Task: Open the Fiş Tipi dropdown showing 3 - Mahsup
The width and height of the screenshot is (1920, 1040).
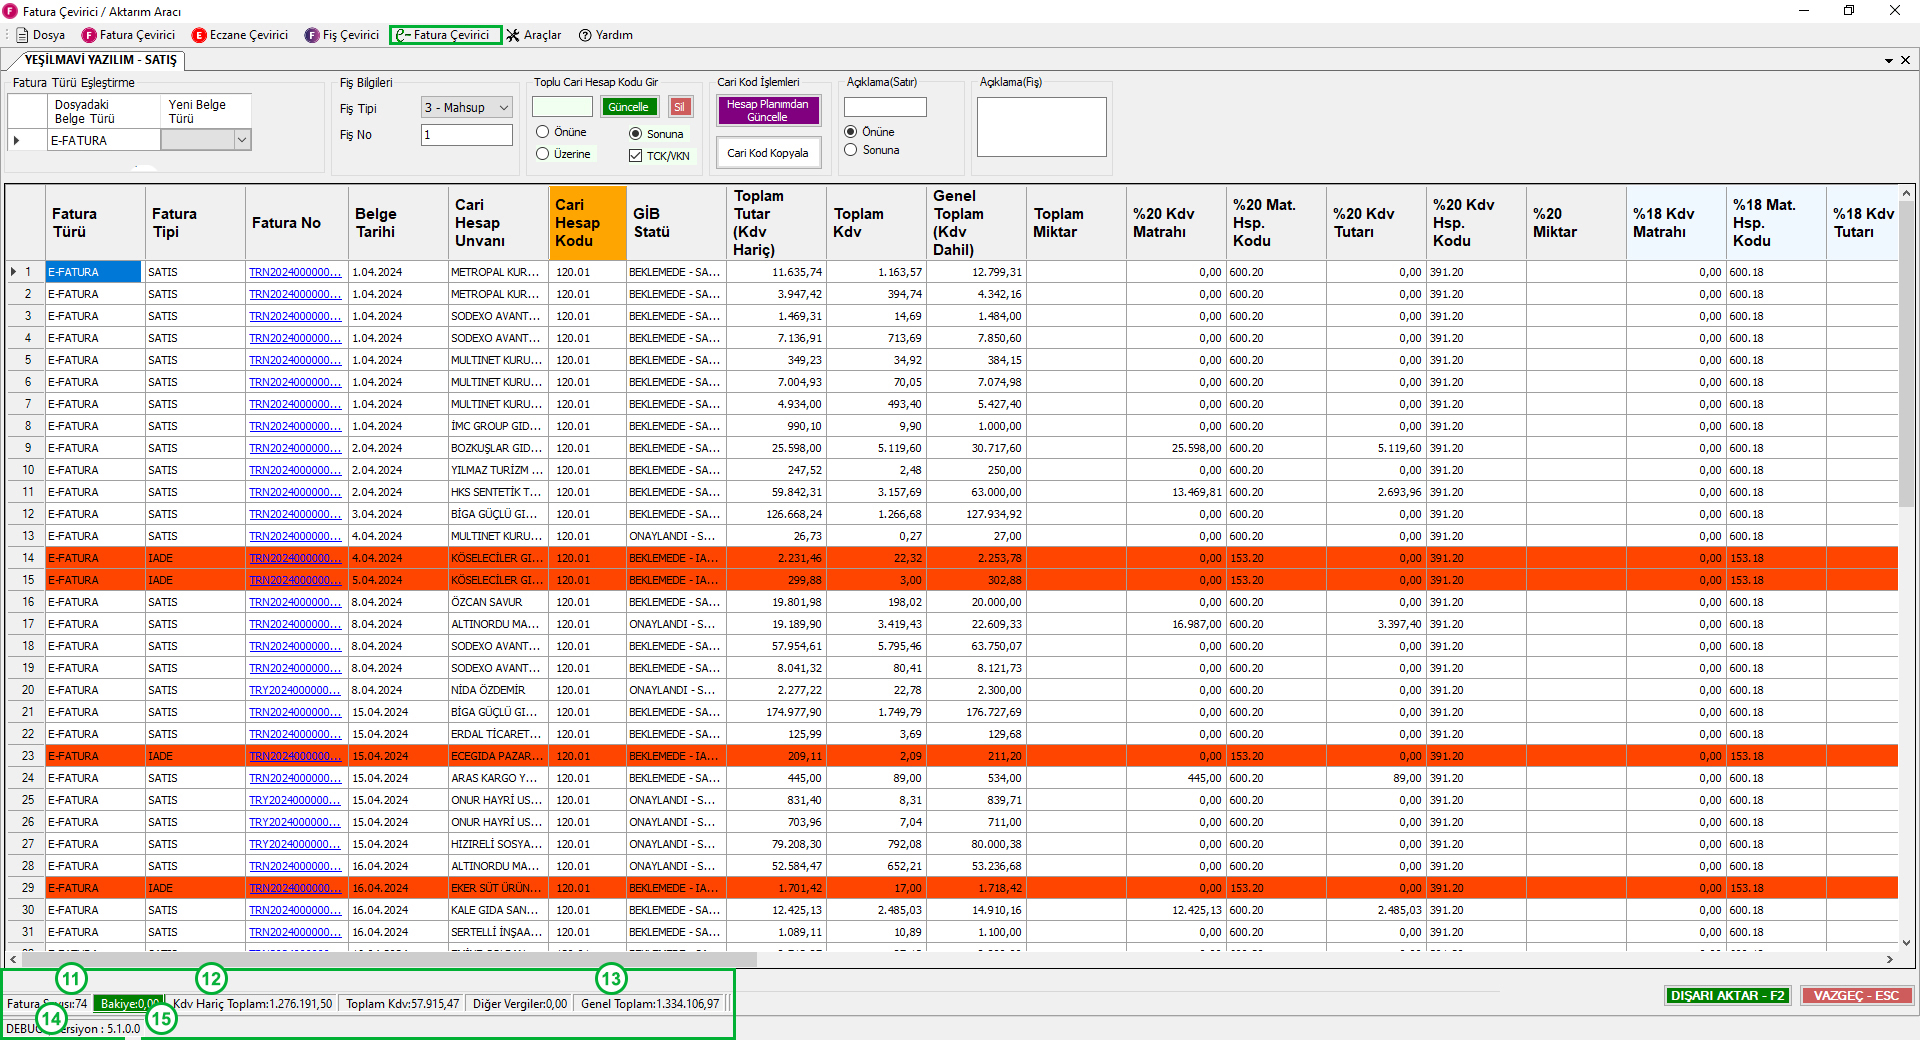Action: coord(466,108)
